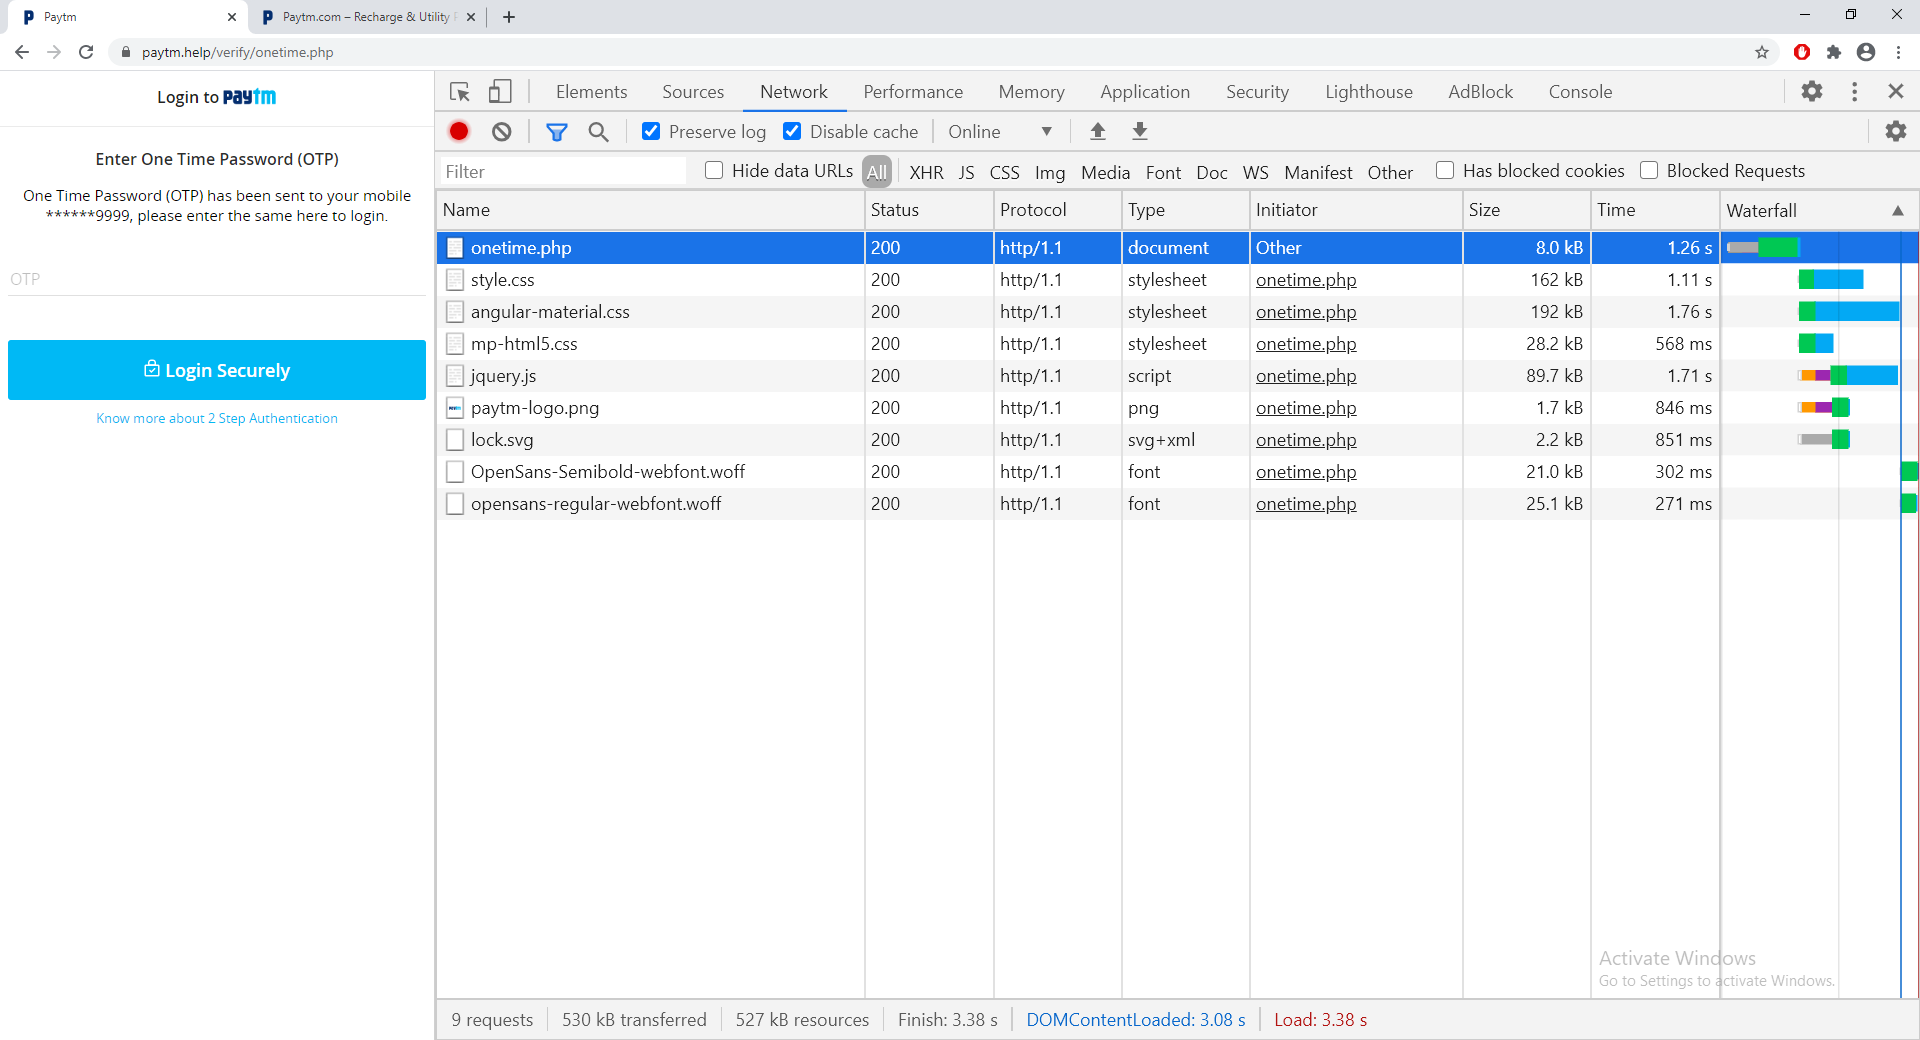Reload the page icon
The width and height of the screenshot is (1920, 1040).
[86, 52]
